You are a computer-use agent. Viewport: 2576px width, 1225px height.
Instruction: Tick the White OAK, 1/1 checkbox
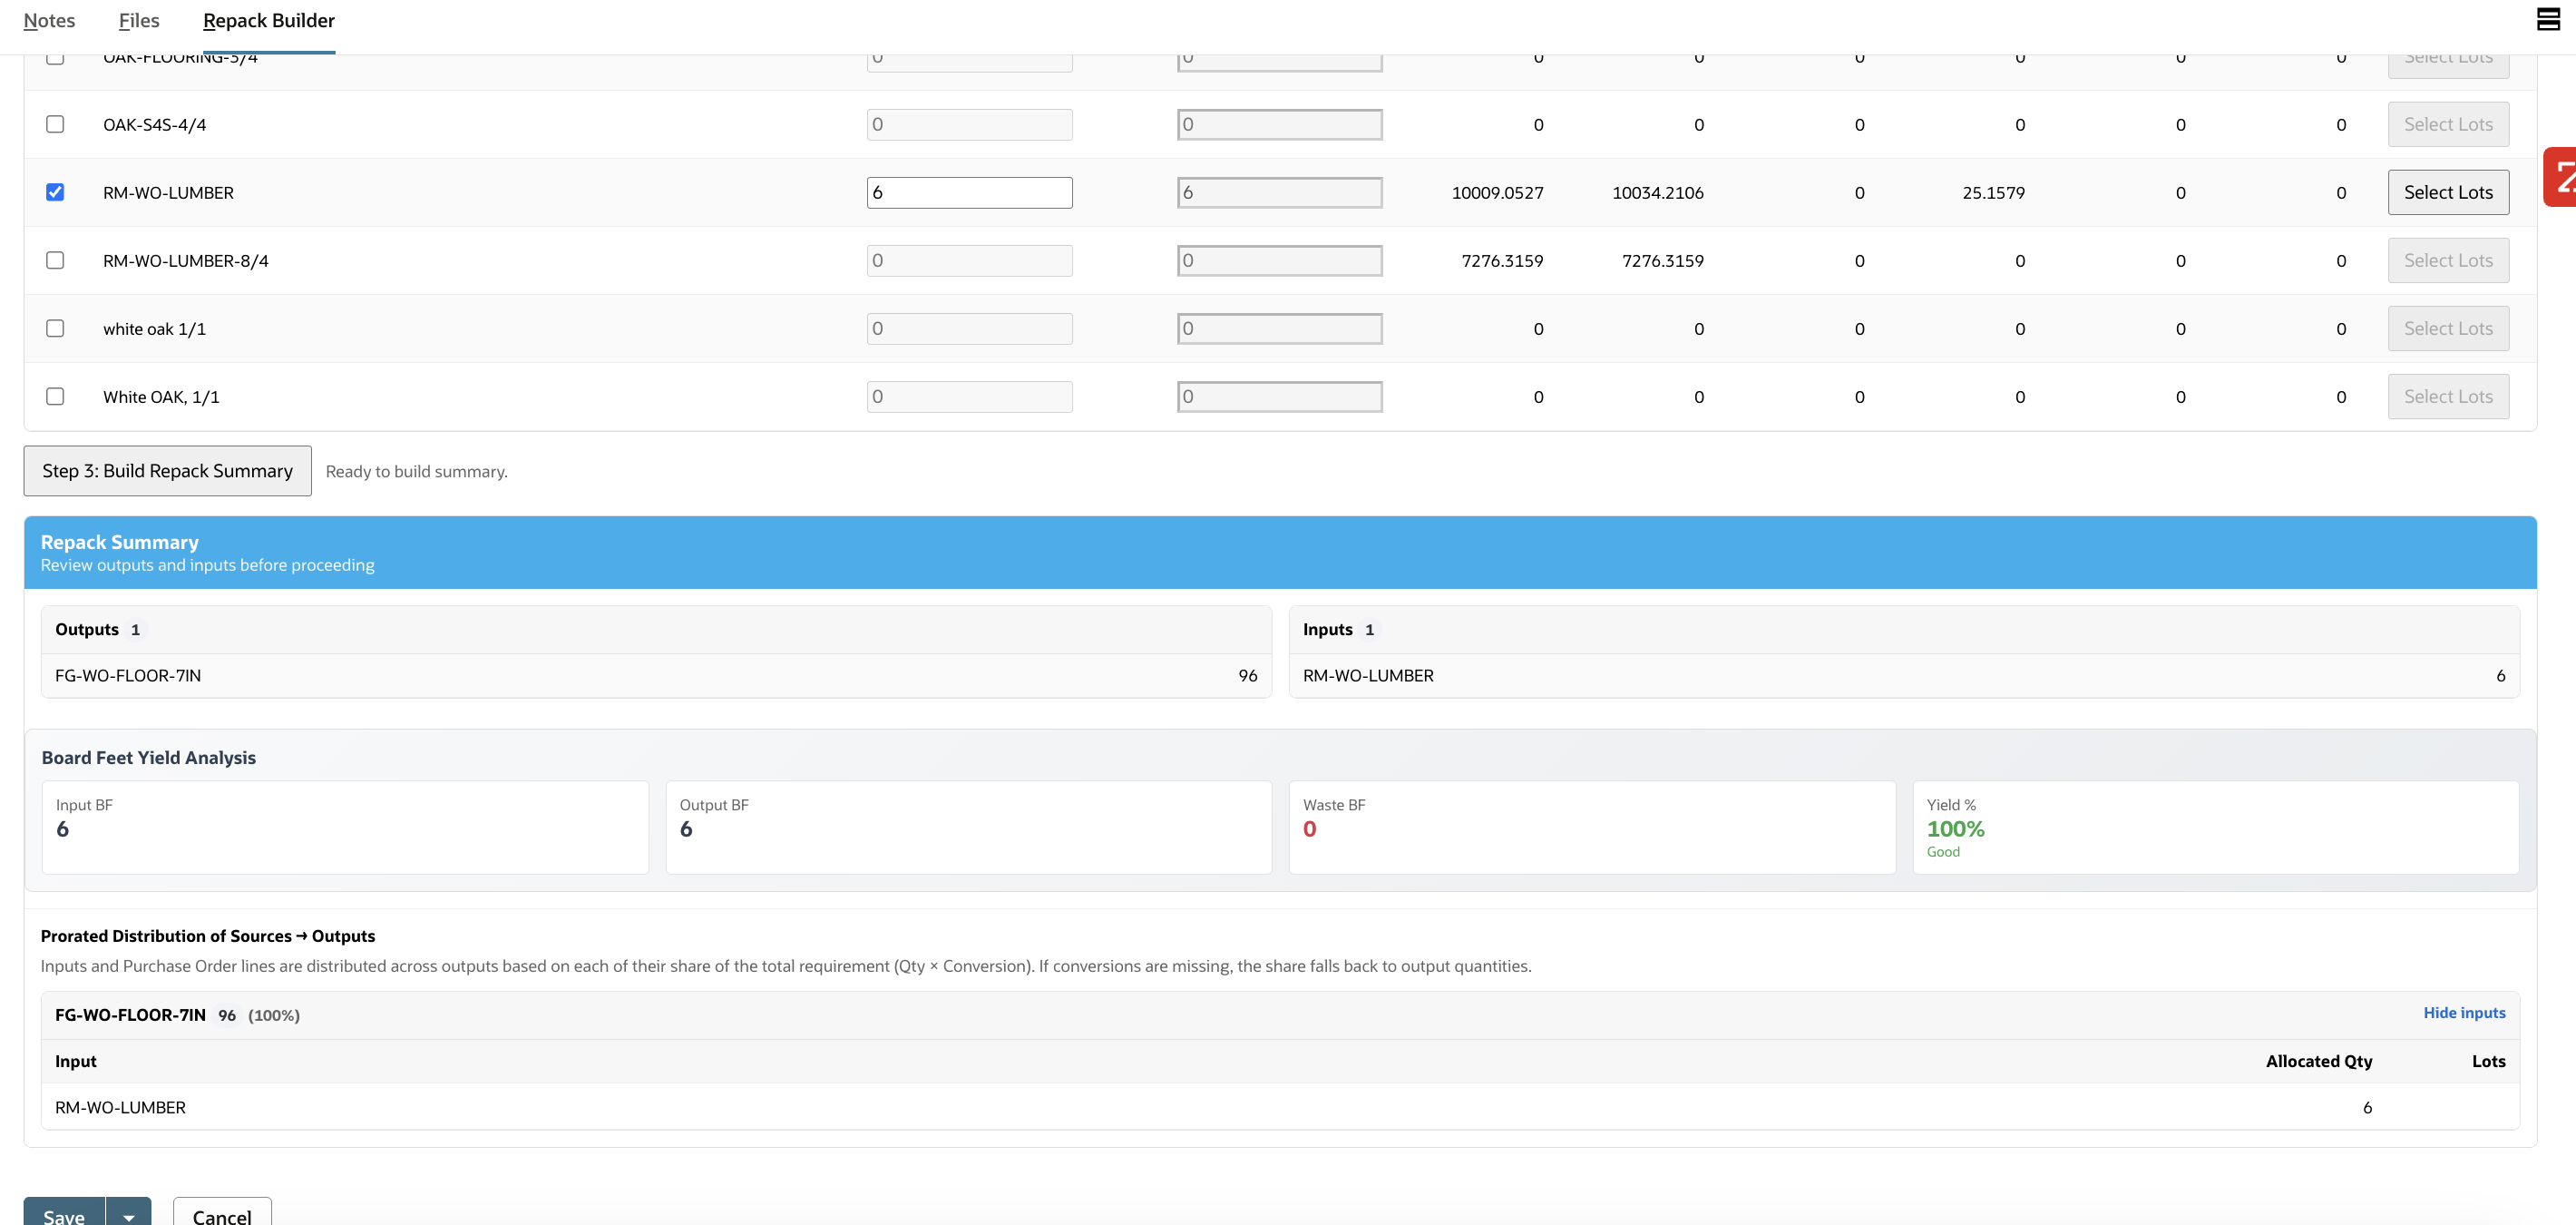coord(55,396)
